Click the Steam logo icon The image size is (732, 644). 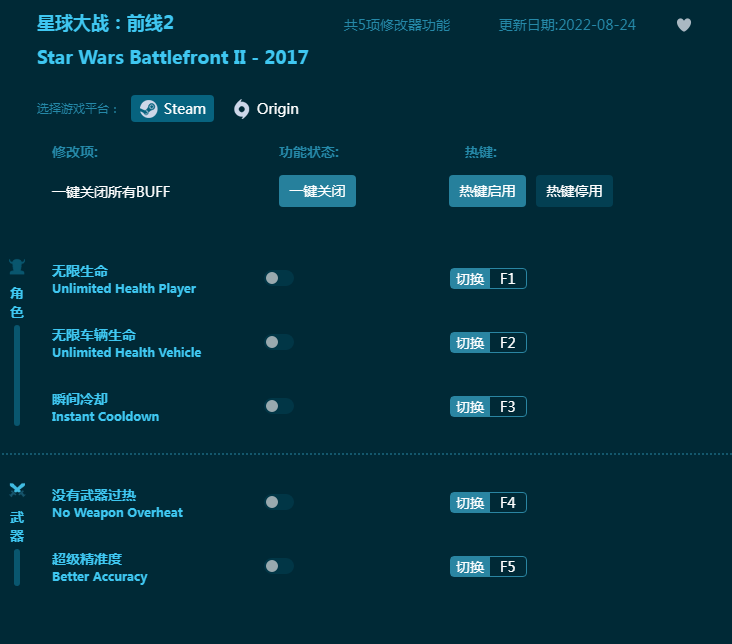click(x=149, y=109)
